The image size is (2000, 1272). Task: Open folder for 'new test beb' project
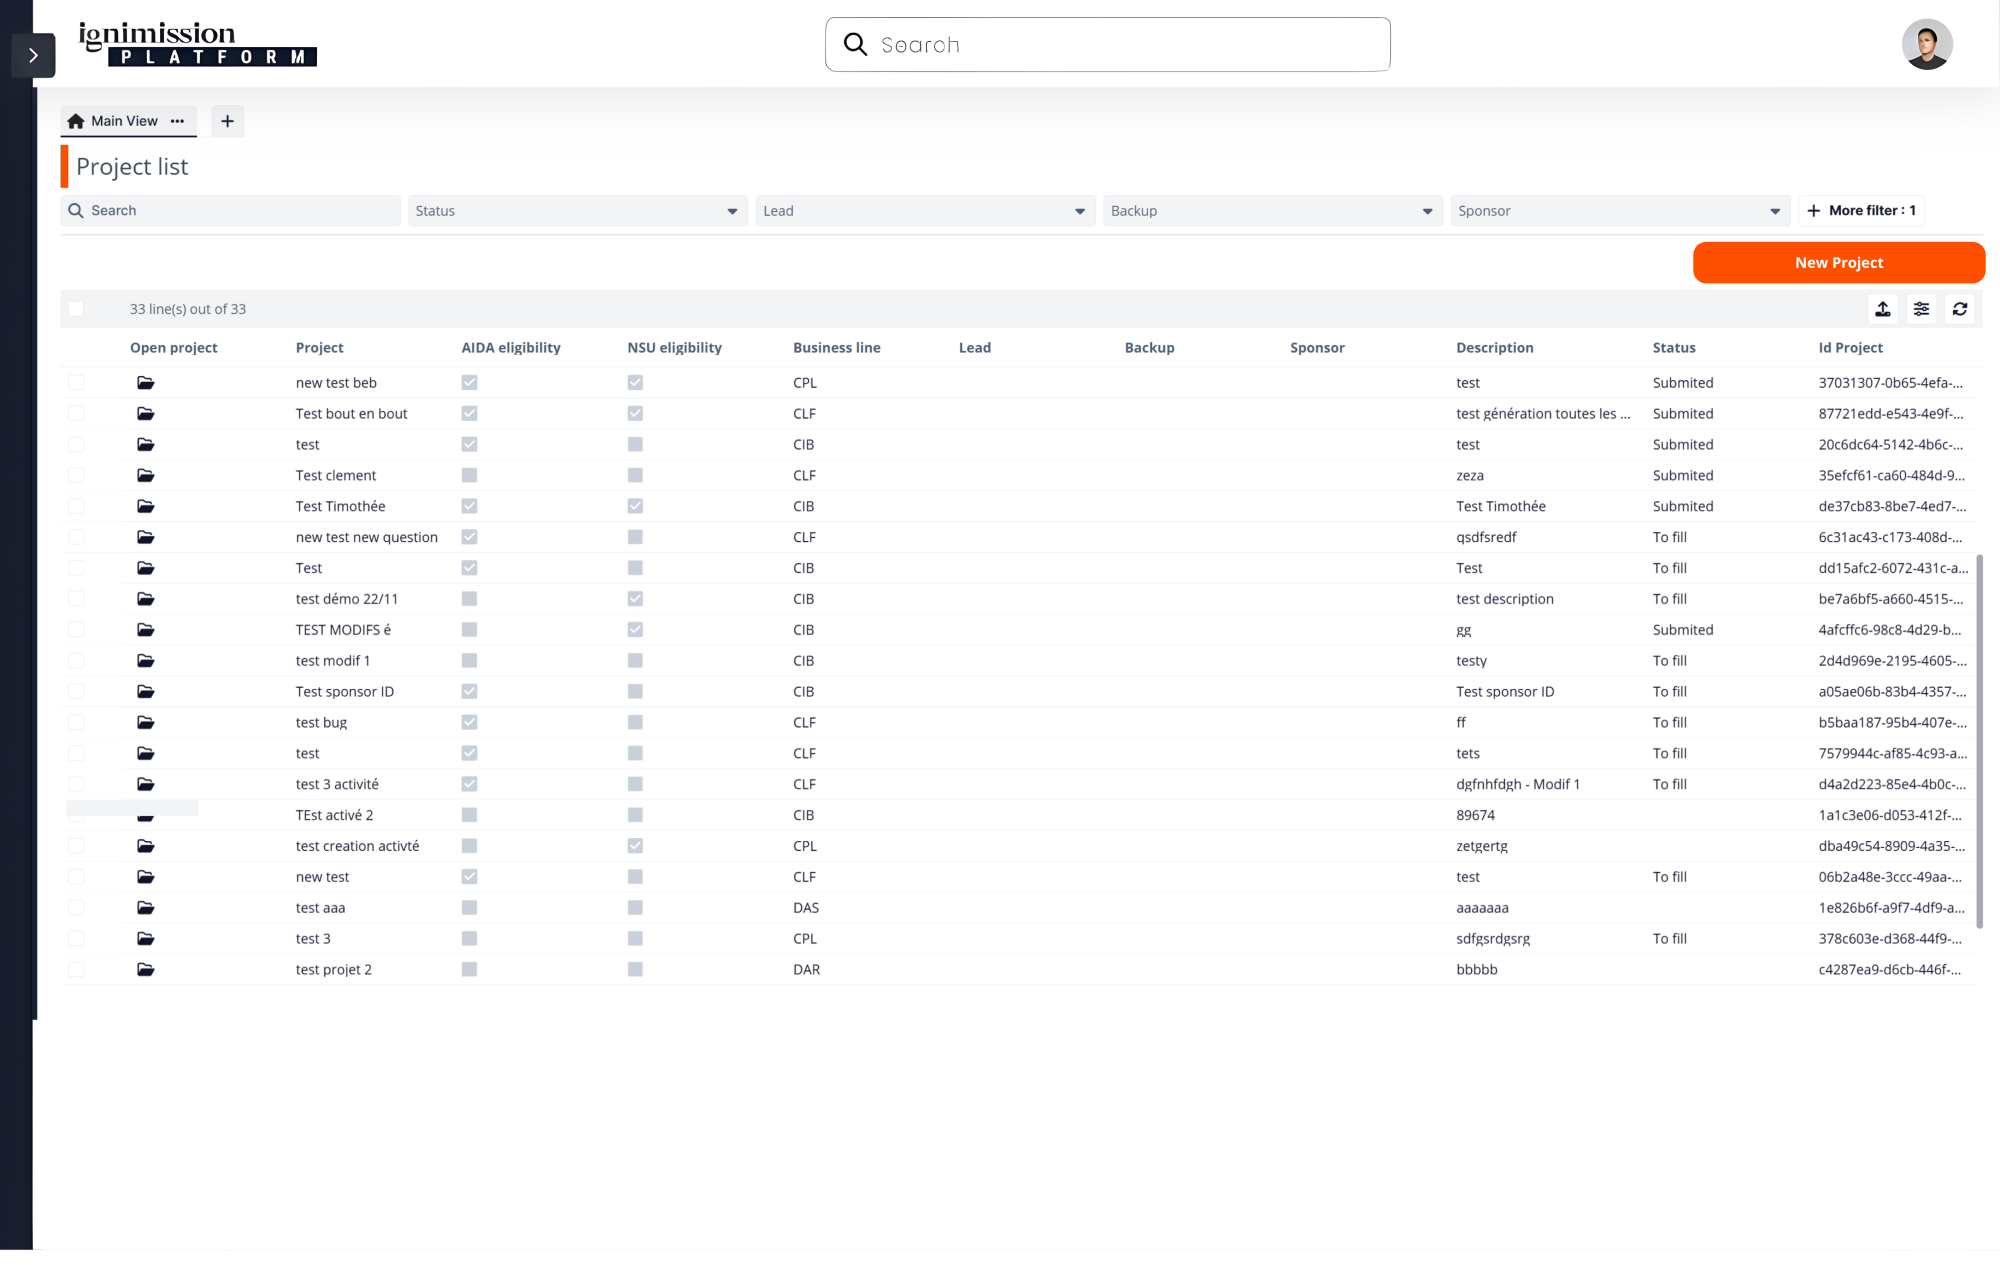pos(146,383)
